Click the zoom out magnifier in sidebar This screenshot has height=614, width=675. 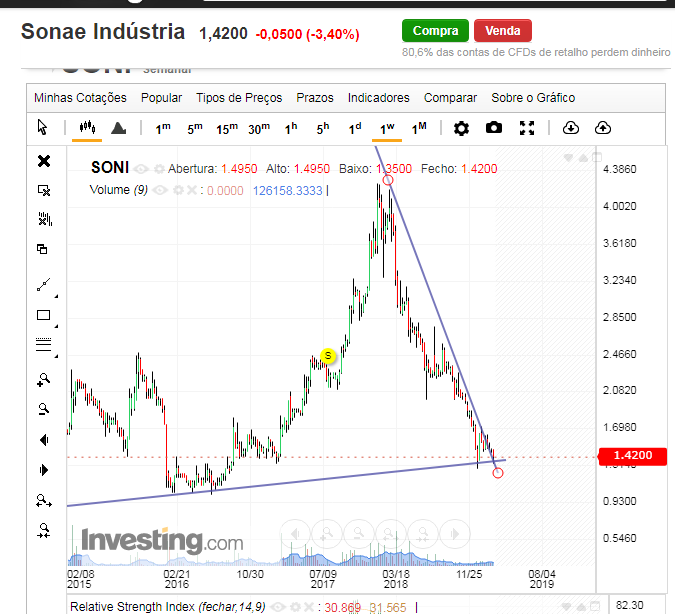tap(43, 409)
